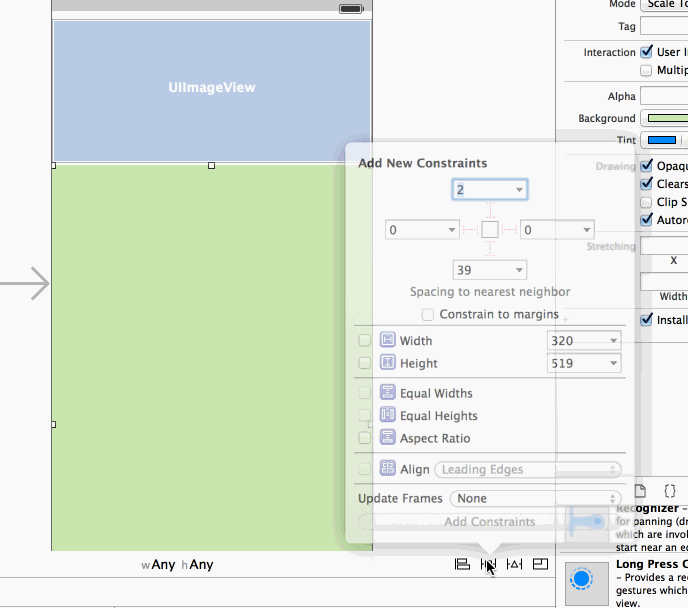Toggle the right spacing strut
The height and width of the screenshot is (608, 688).
point(509,229)
